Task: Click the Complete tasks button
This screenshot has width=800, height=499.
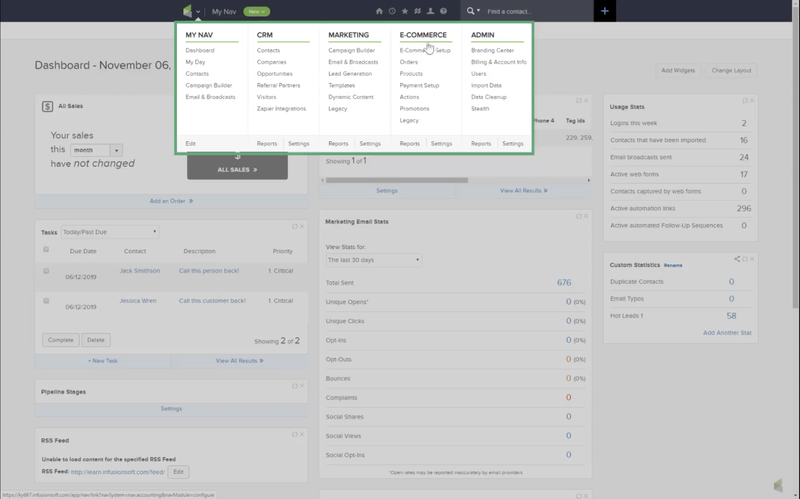Action: click(x=61, y=340)
